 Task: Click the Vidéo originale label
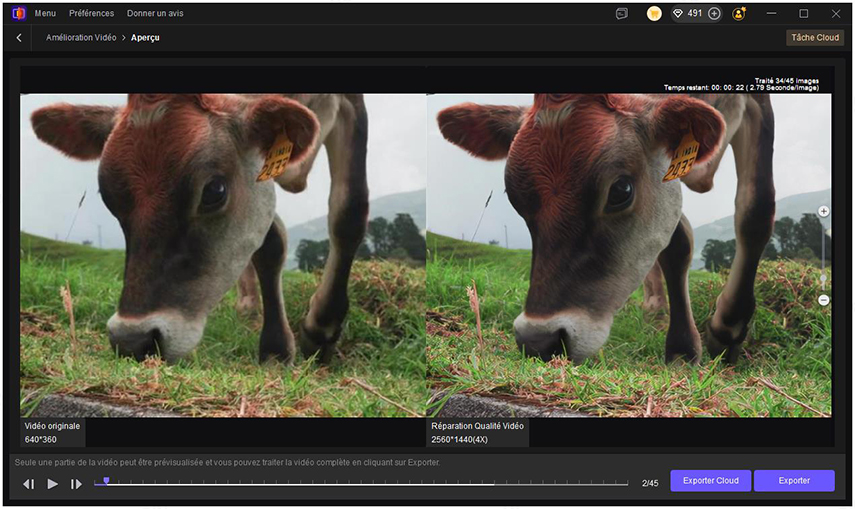52,426
